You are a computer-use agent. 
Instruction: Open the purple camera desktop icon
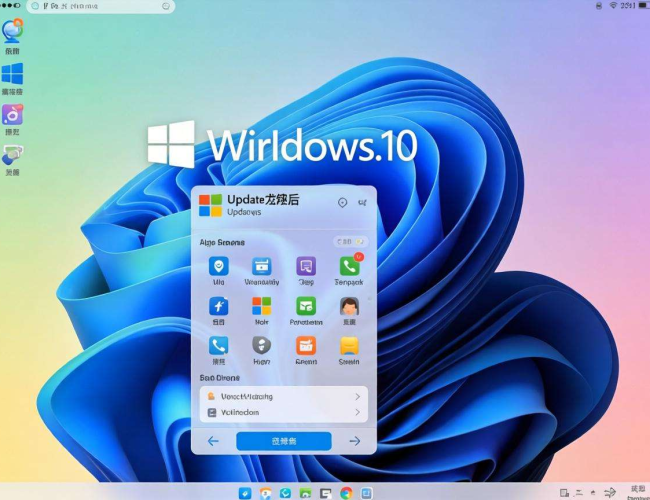tap(12, 114)
